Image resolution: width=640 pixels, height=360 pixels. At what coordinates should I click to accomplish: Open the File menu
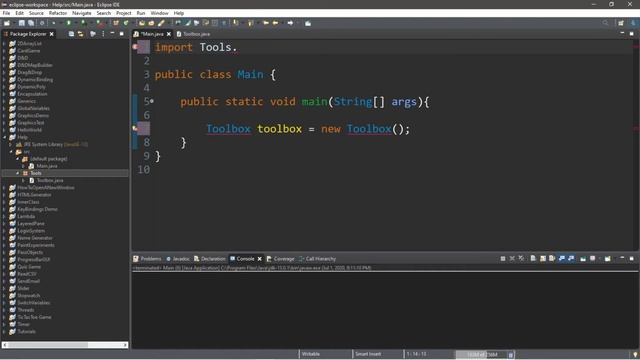pyautogui.click(x=7, y=13)
